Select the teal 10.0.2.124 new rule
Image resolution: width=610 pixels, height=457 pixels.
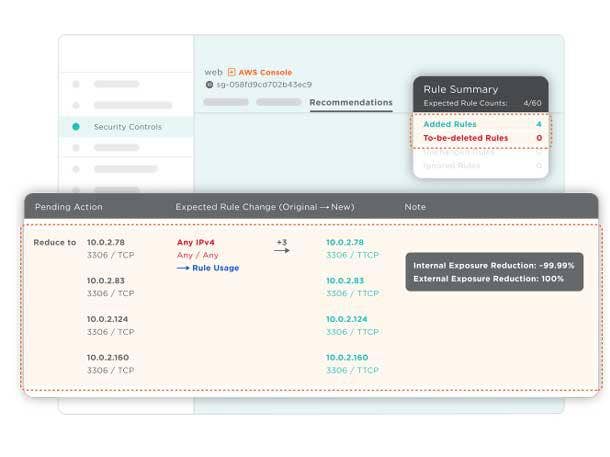point(347,319)
